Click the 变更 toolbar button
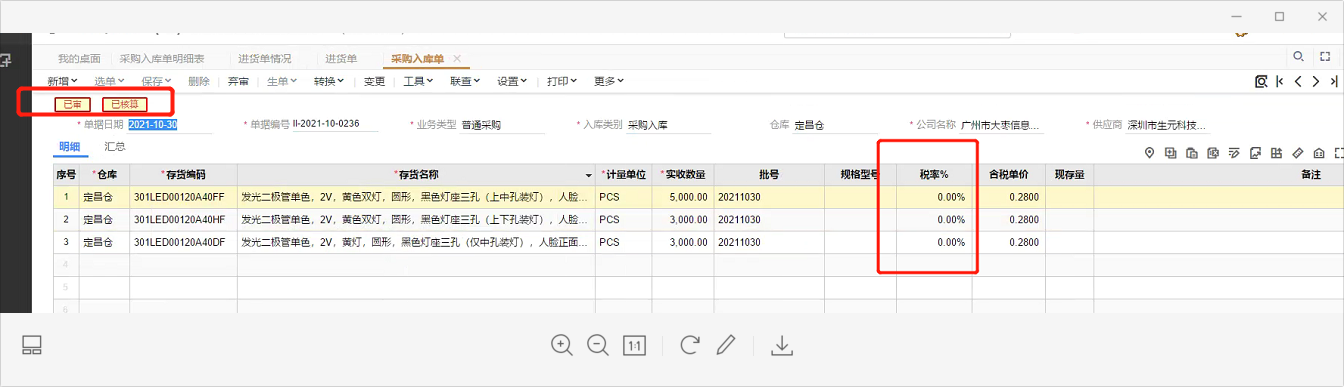1344x387 pixels. [374, 81]
